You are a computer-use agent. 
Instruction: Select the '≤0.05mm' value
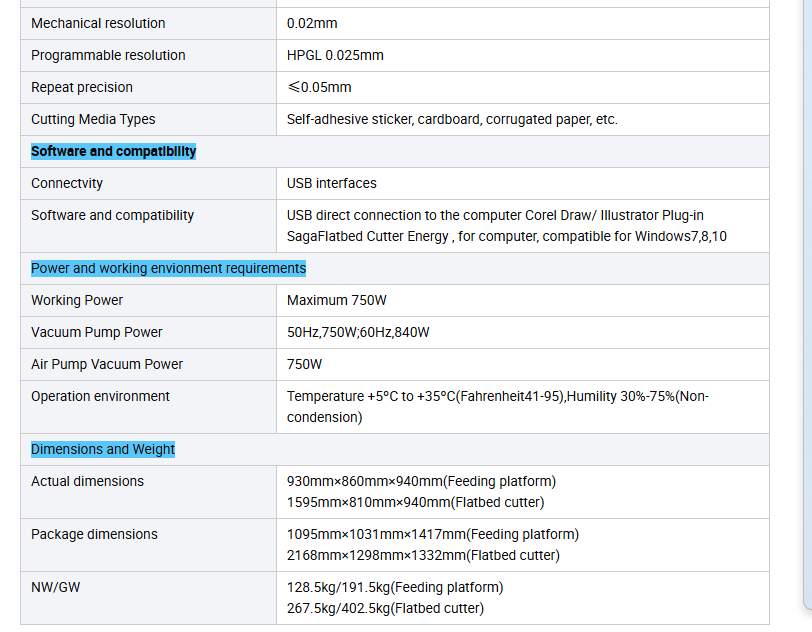point(319,87)
